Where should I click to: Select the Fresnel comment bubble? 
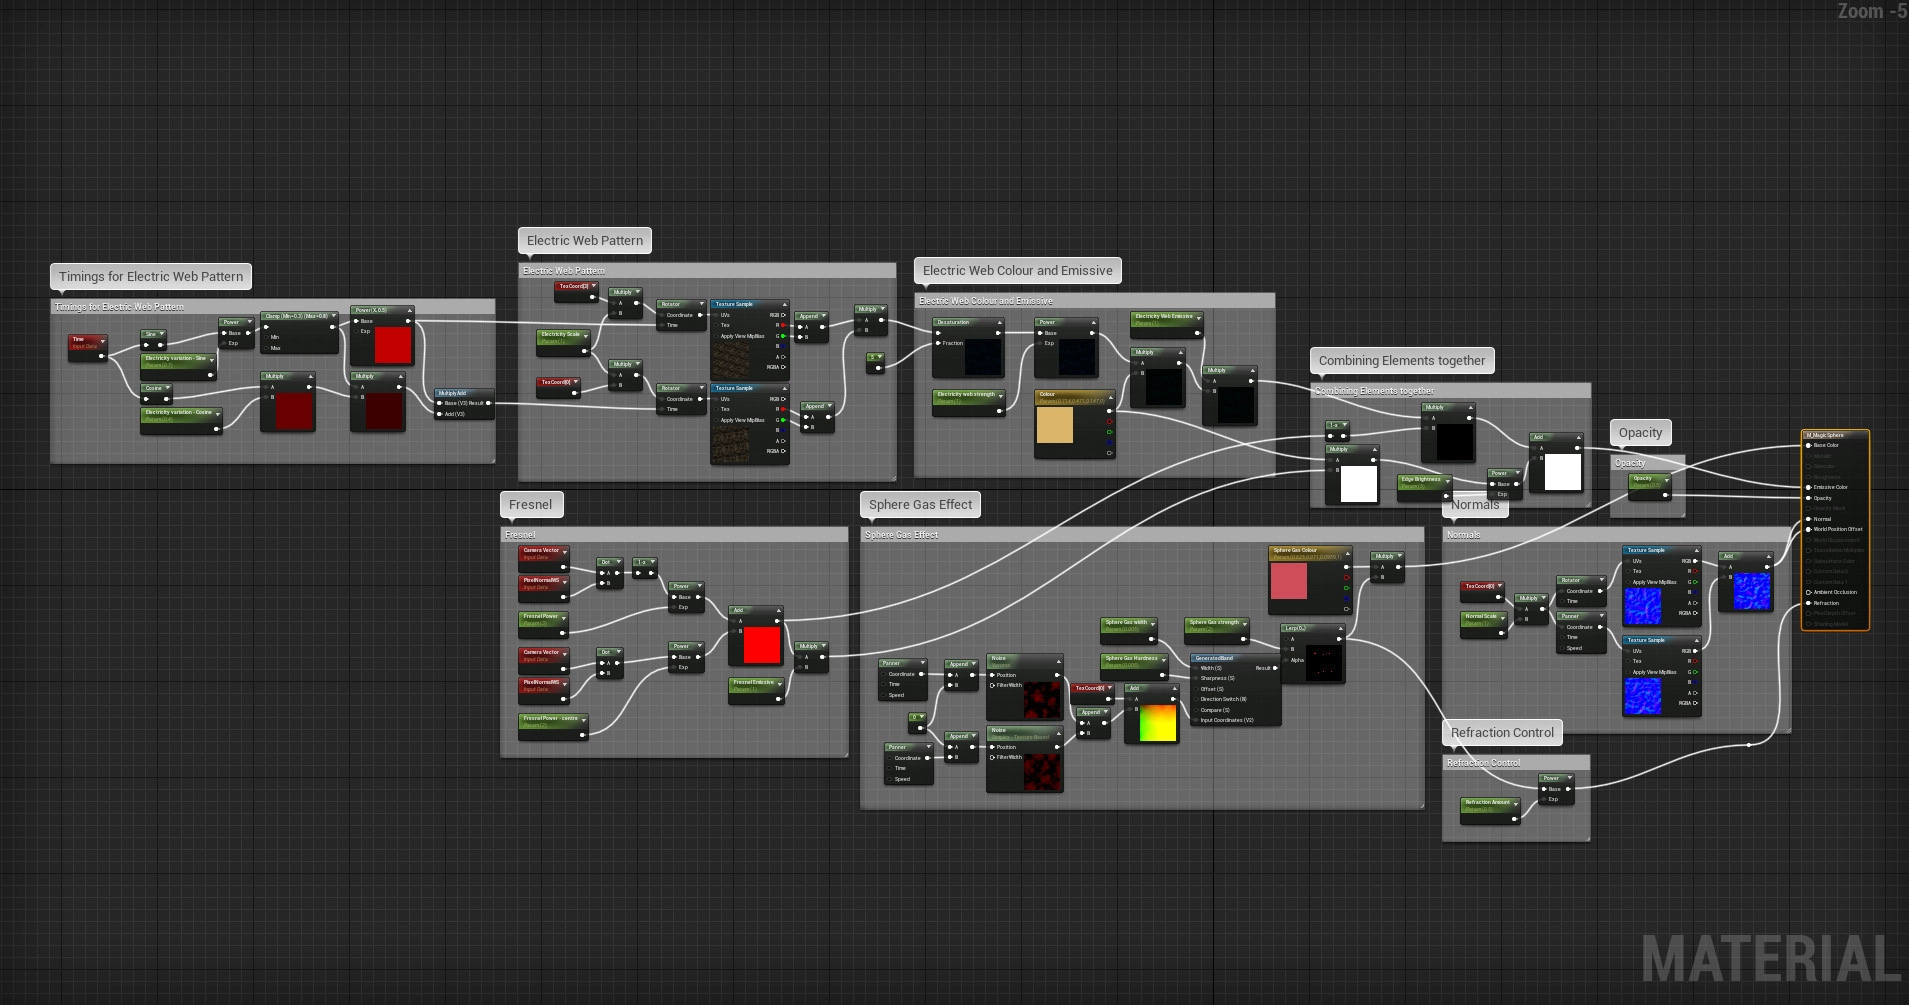pos(531,505)
